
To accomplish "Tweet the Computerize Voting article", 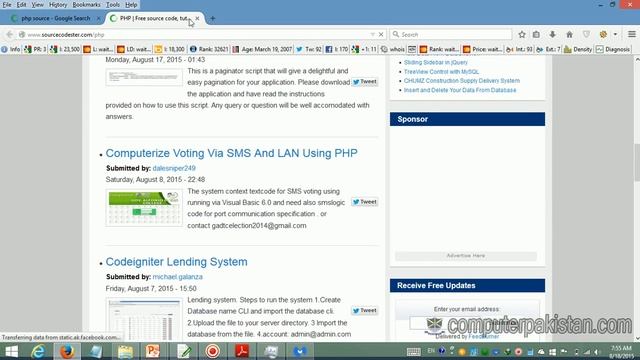I will point(364,202).
